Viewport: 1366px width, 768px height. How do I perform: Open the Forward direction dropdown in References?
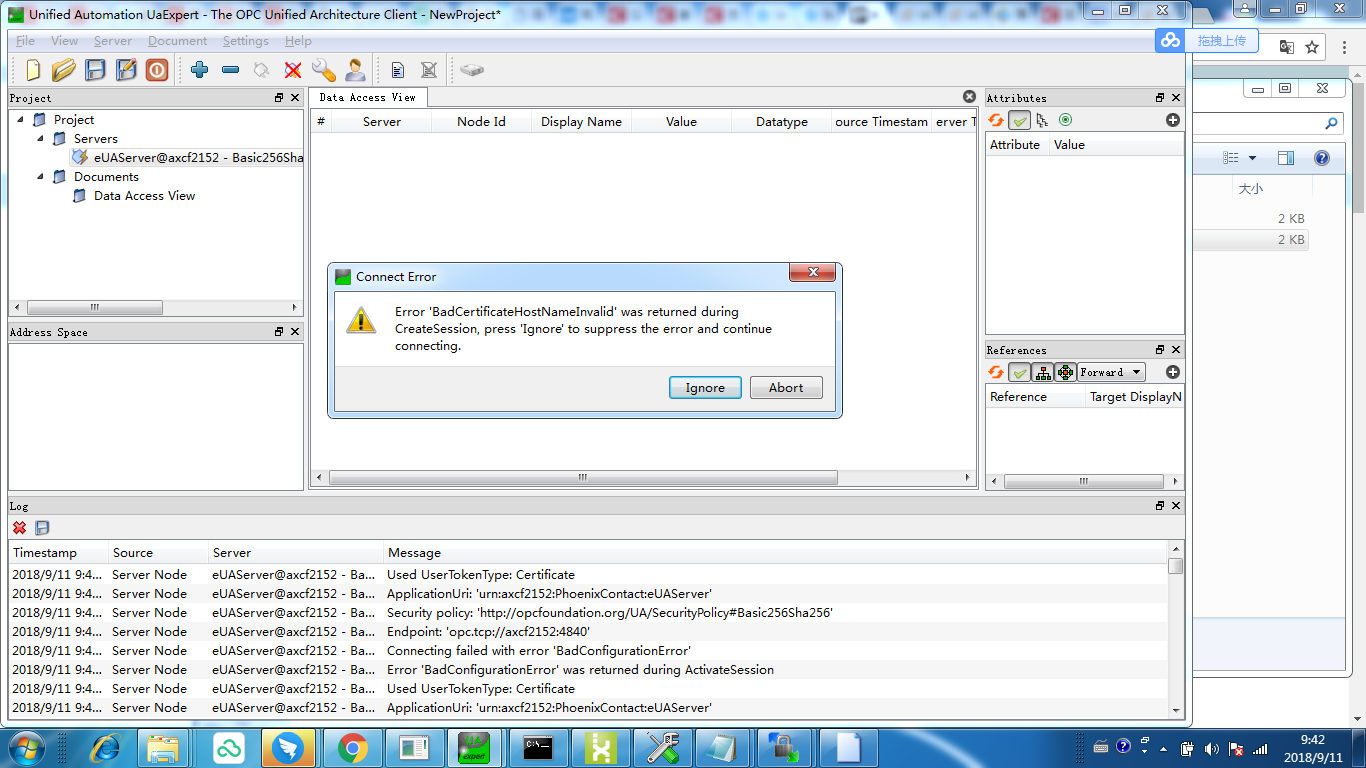[x=1111, y=372]
